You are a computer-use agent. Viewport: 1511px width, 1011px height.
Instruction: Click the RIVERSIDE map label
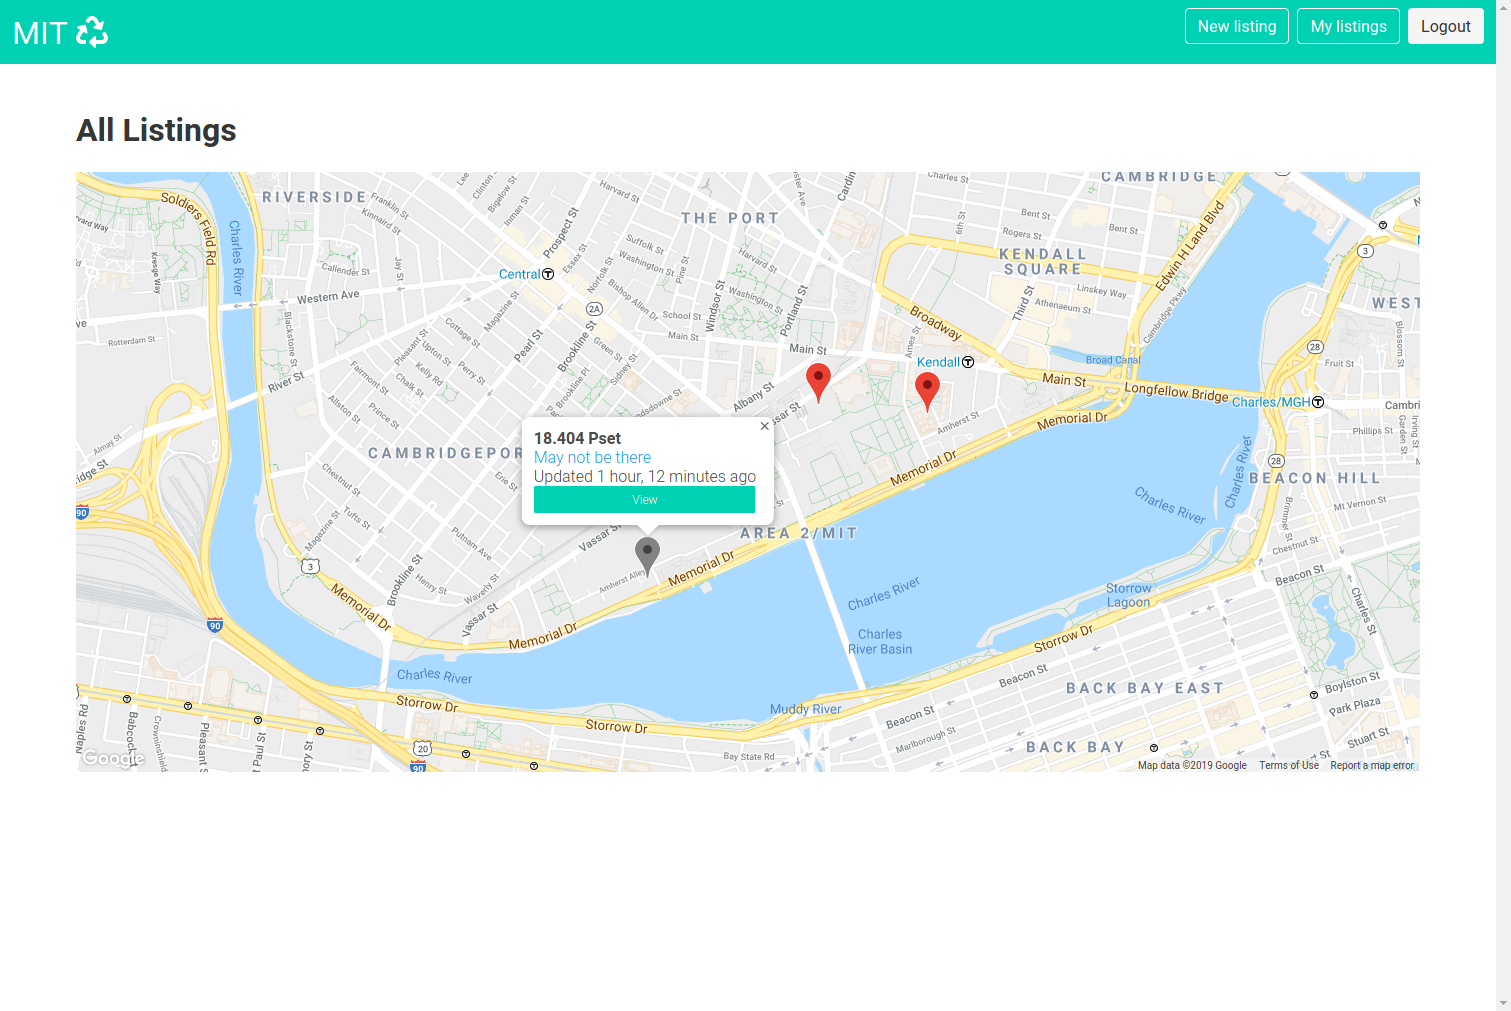[314, 197]
